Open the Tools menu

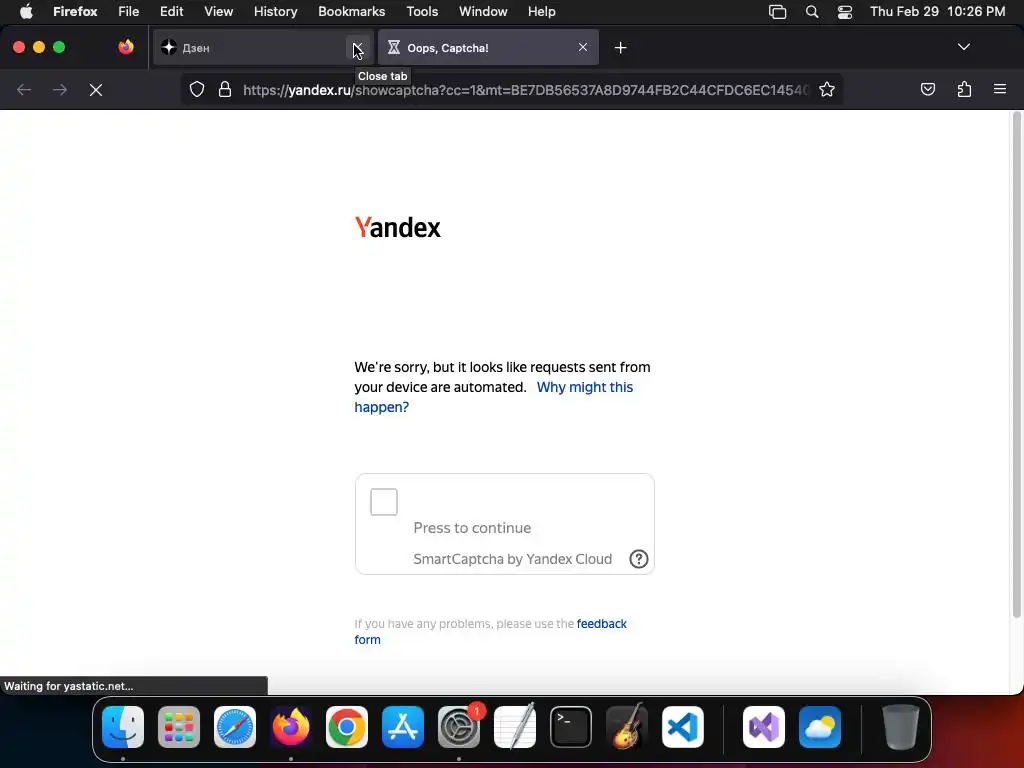[x=422, y=11]
